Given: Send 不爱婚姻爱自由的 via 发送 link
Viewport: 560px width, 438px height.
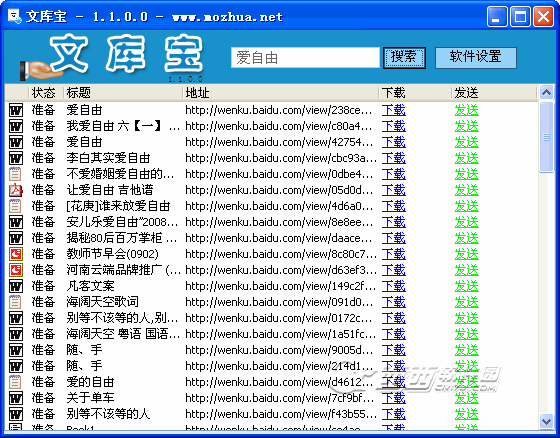Looking at the screenshot, I should tap(466, 174).
